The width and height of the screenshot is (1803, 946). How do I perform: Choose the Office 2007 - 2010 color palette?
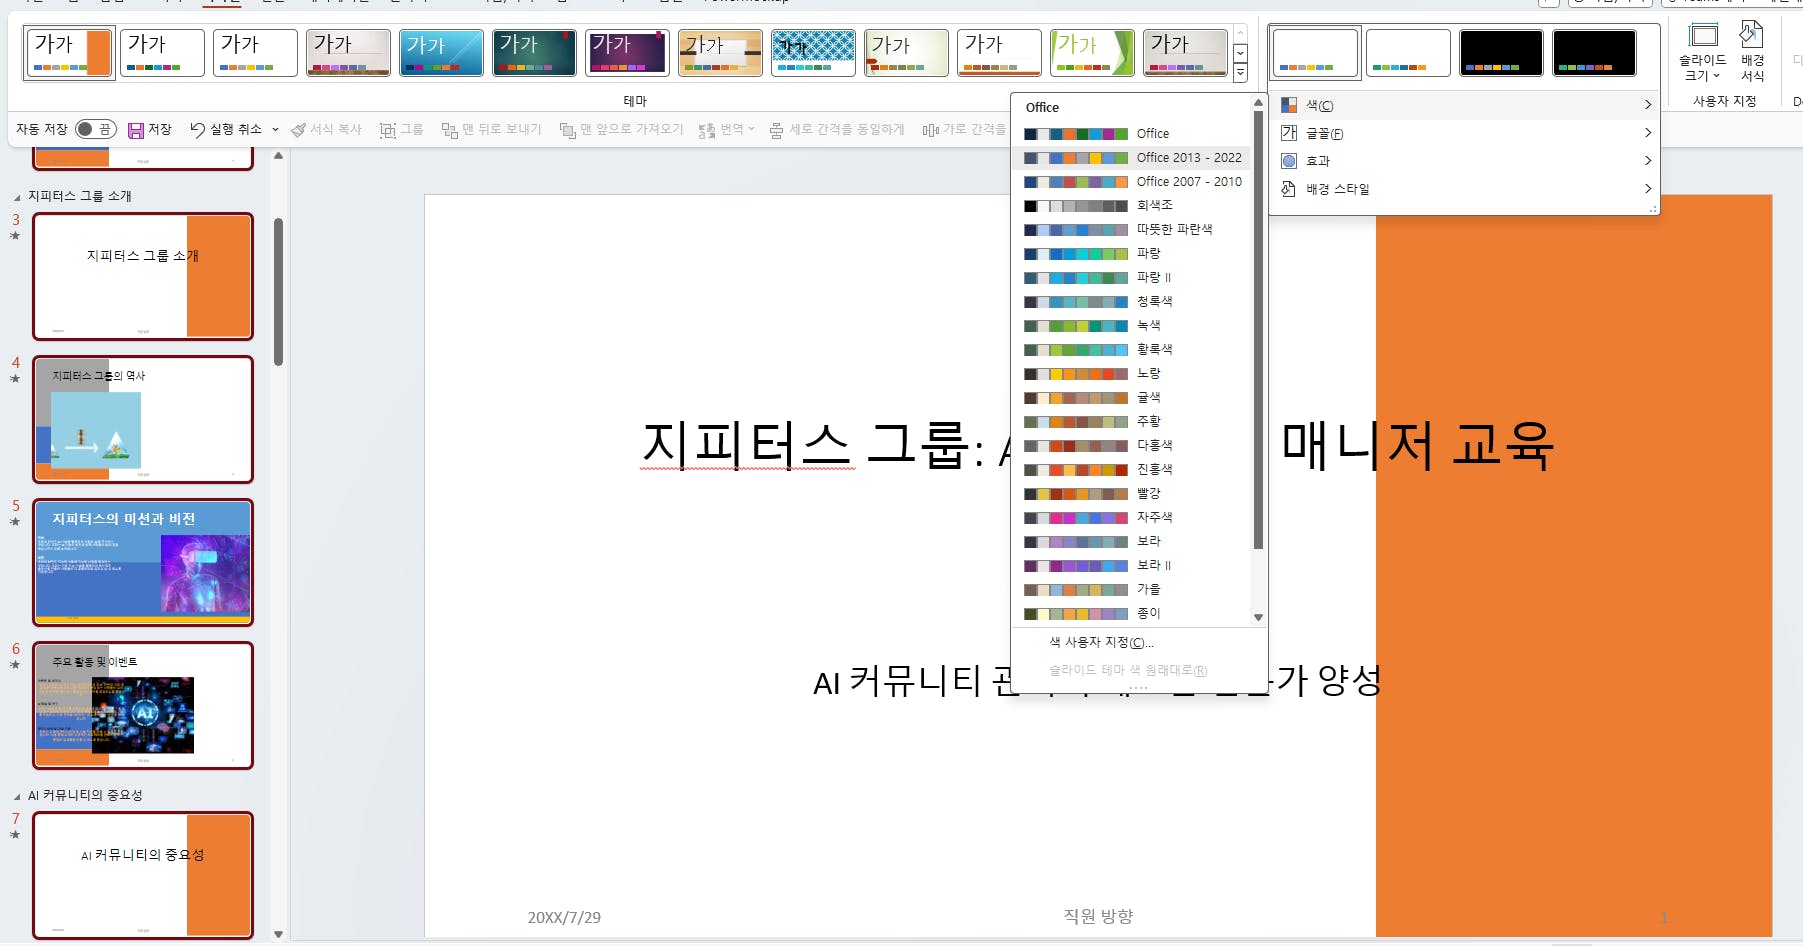[x=1188, y=181]
